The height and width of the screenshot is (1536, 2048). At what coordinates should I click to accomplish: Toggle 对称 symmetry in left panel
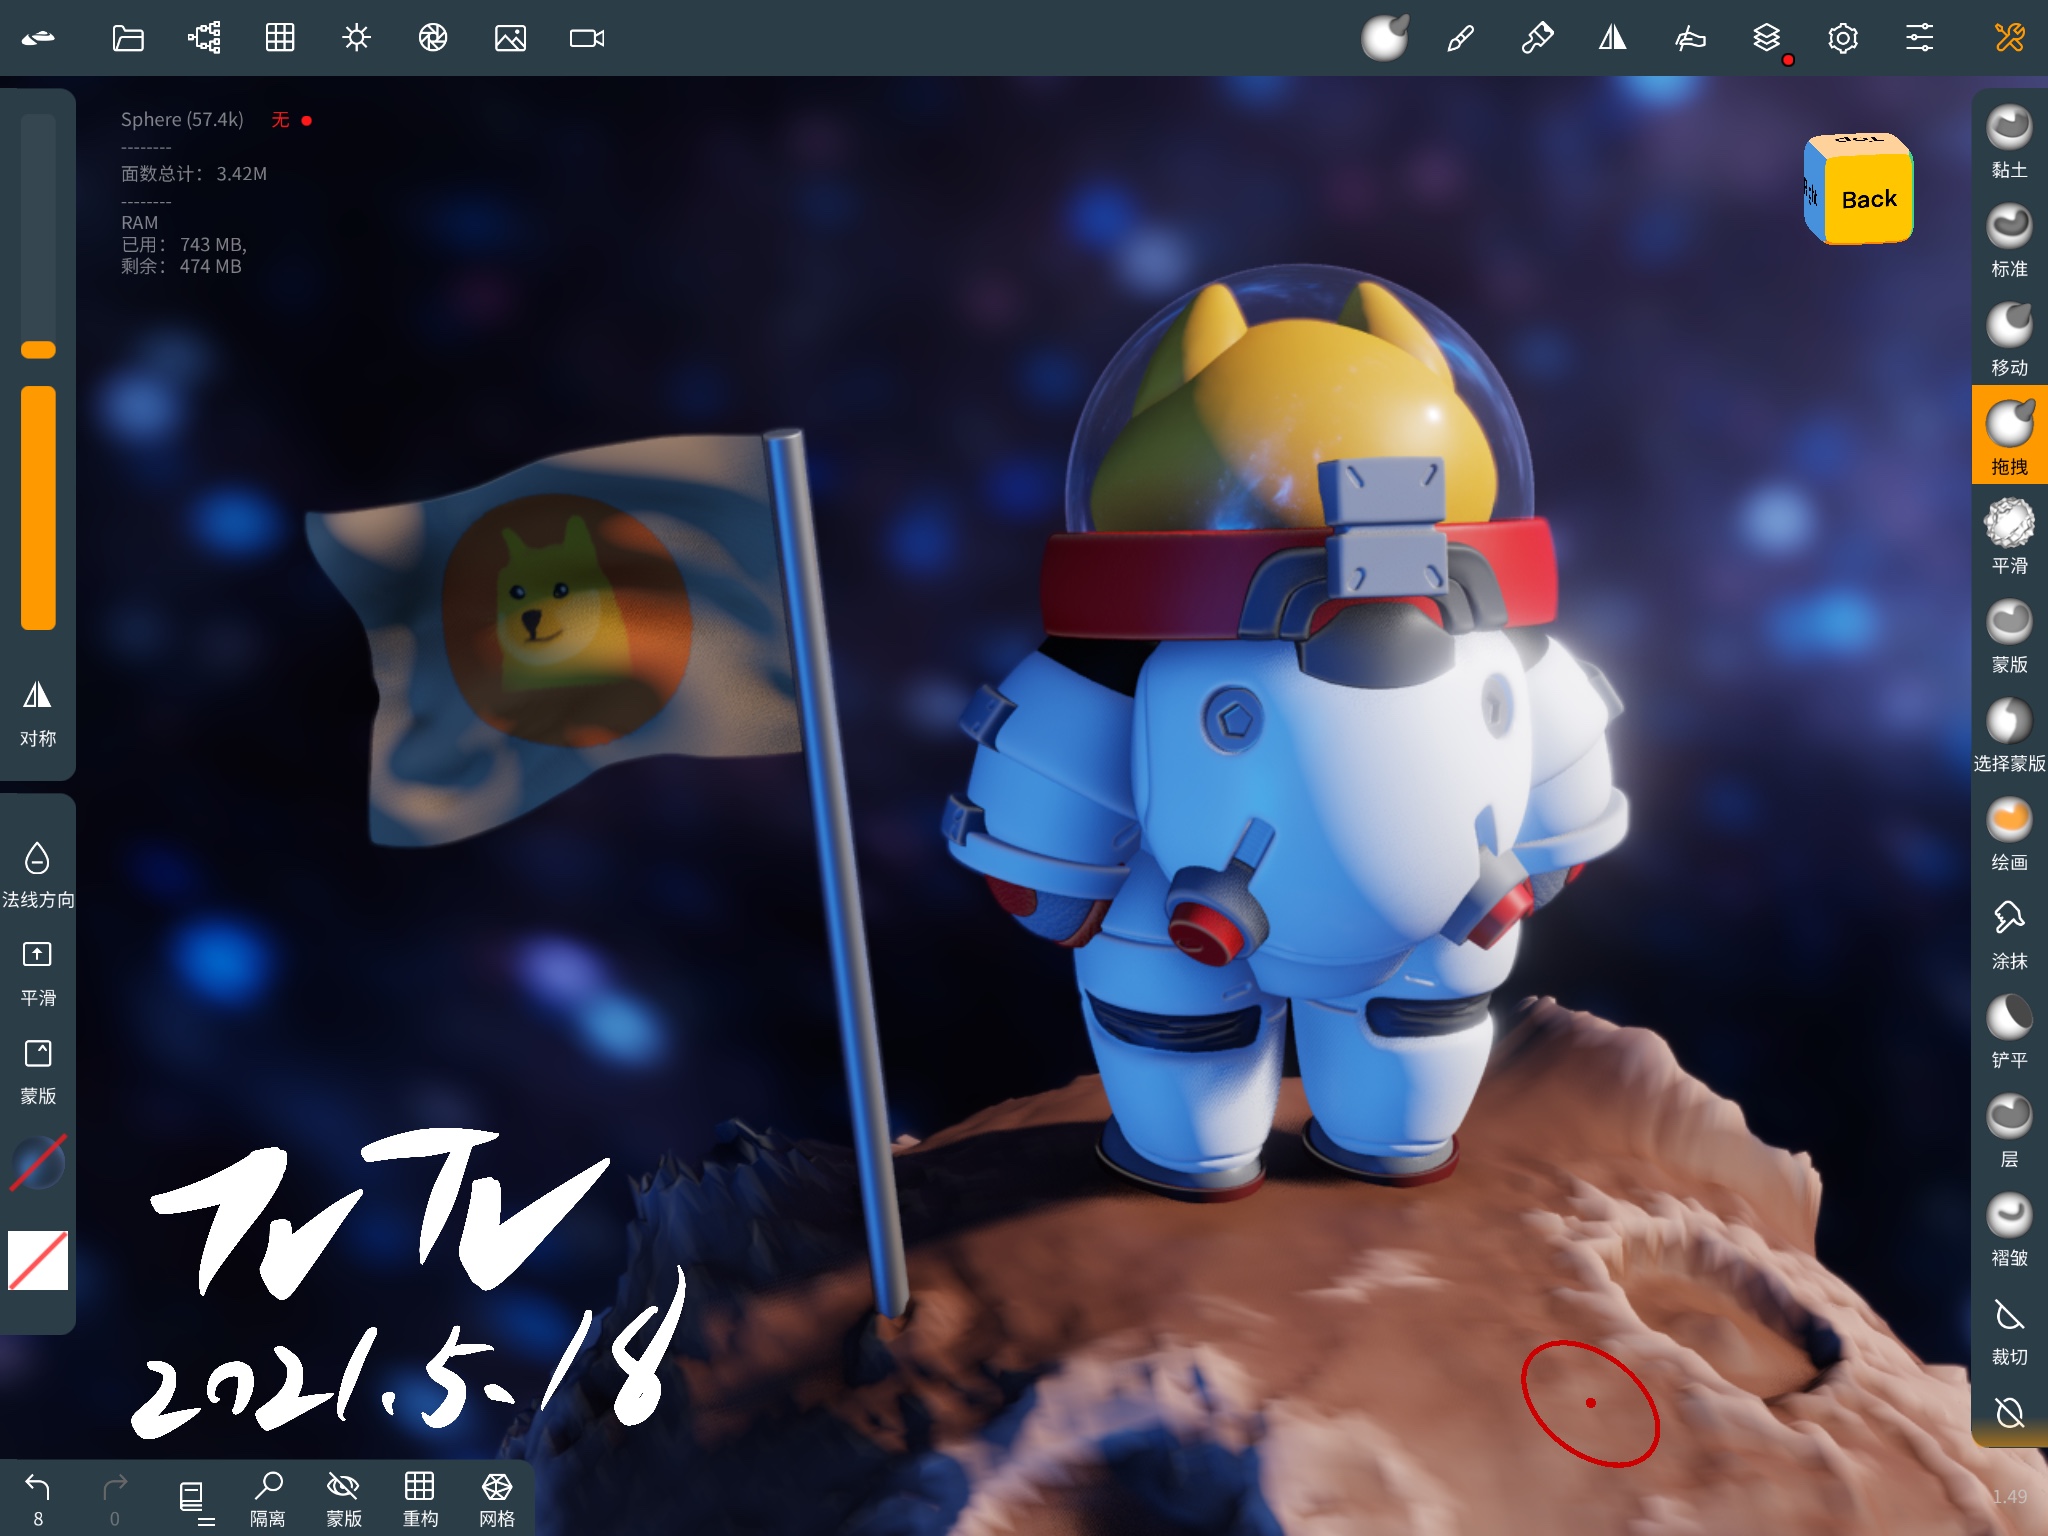(x=37, y=698)
